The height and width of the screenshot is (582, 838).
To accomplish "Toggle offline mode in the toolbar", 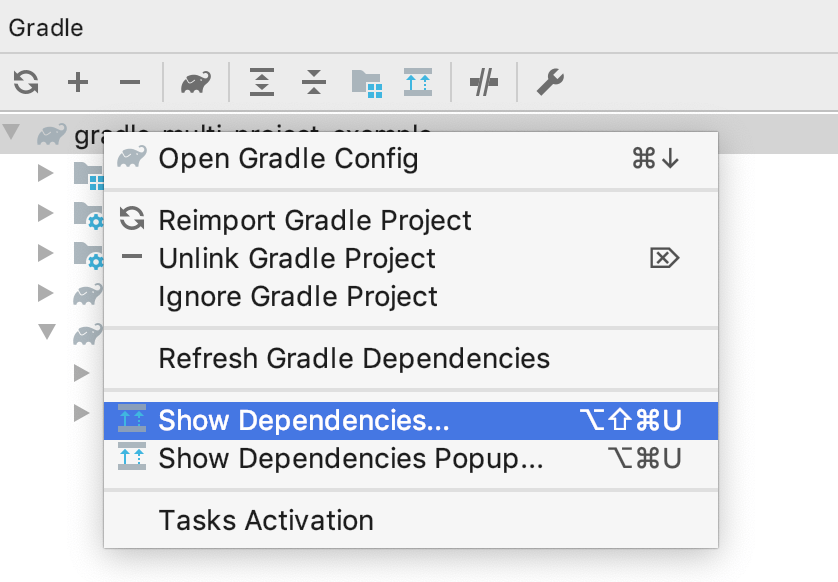I will click(x=484, y=82).
